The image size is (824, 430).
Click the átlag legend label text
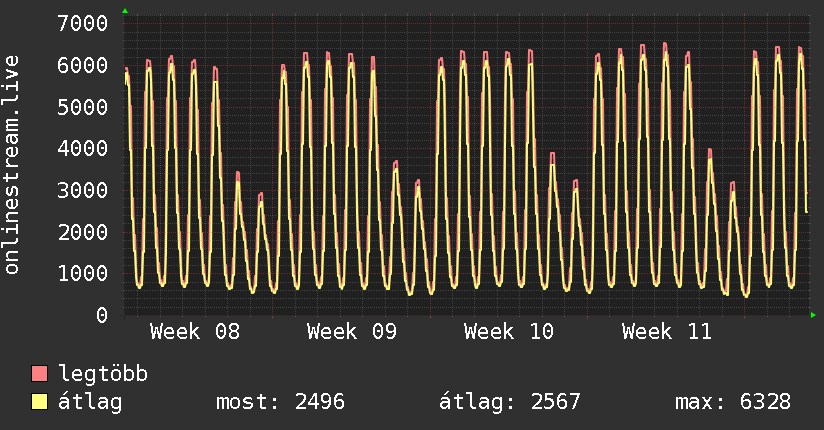[x=90, y=402]
